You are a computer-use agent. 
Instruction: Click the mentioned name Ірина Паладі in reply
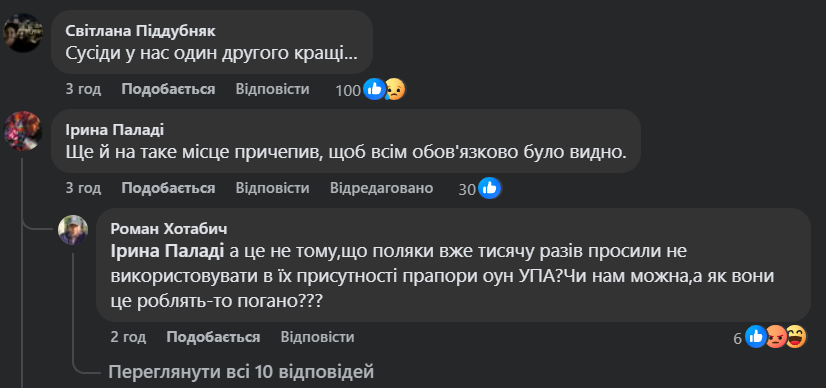tap(168, 251)
